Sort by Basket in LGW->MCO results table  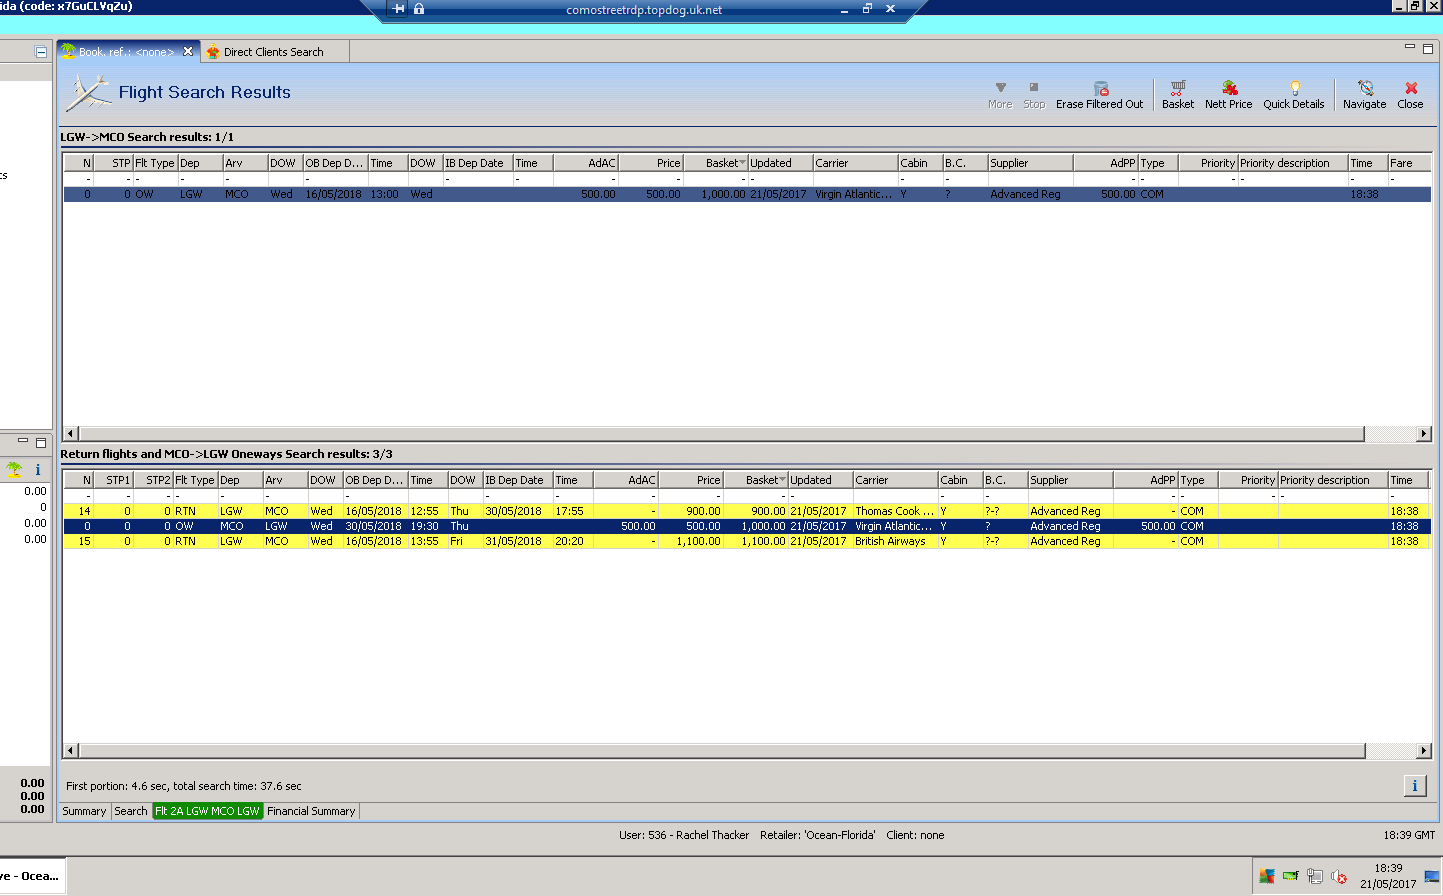[715, 163]
